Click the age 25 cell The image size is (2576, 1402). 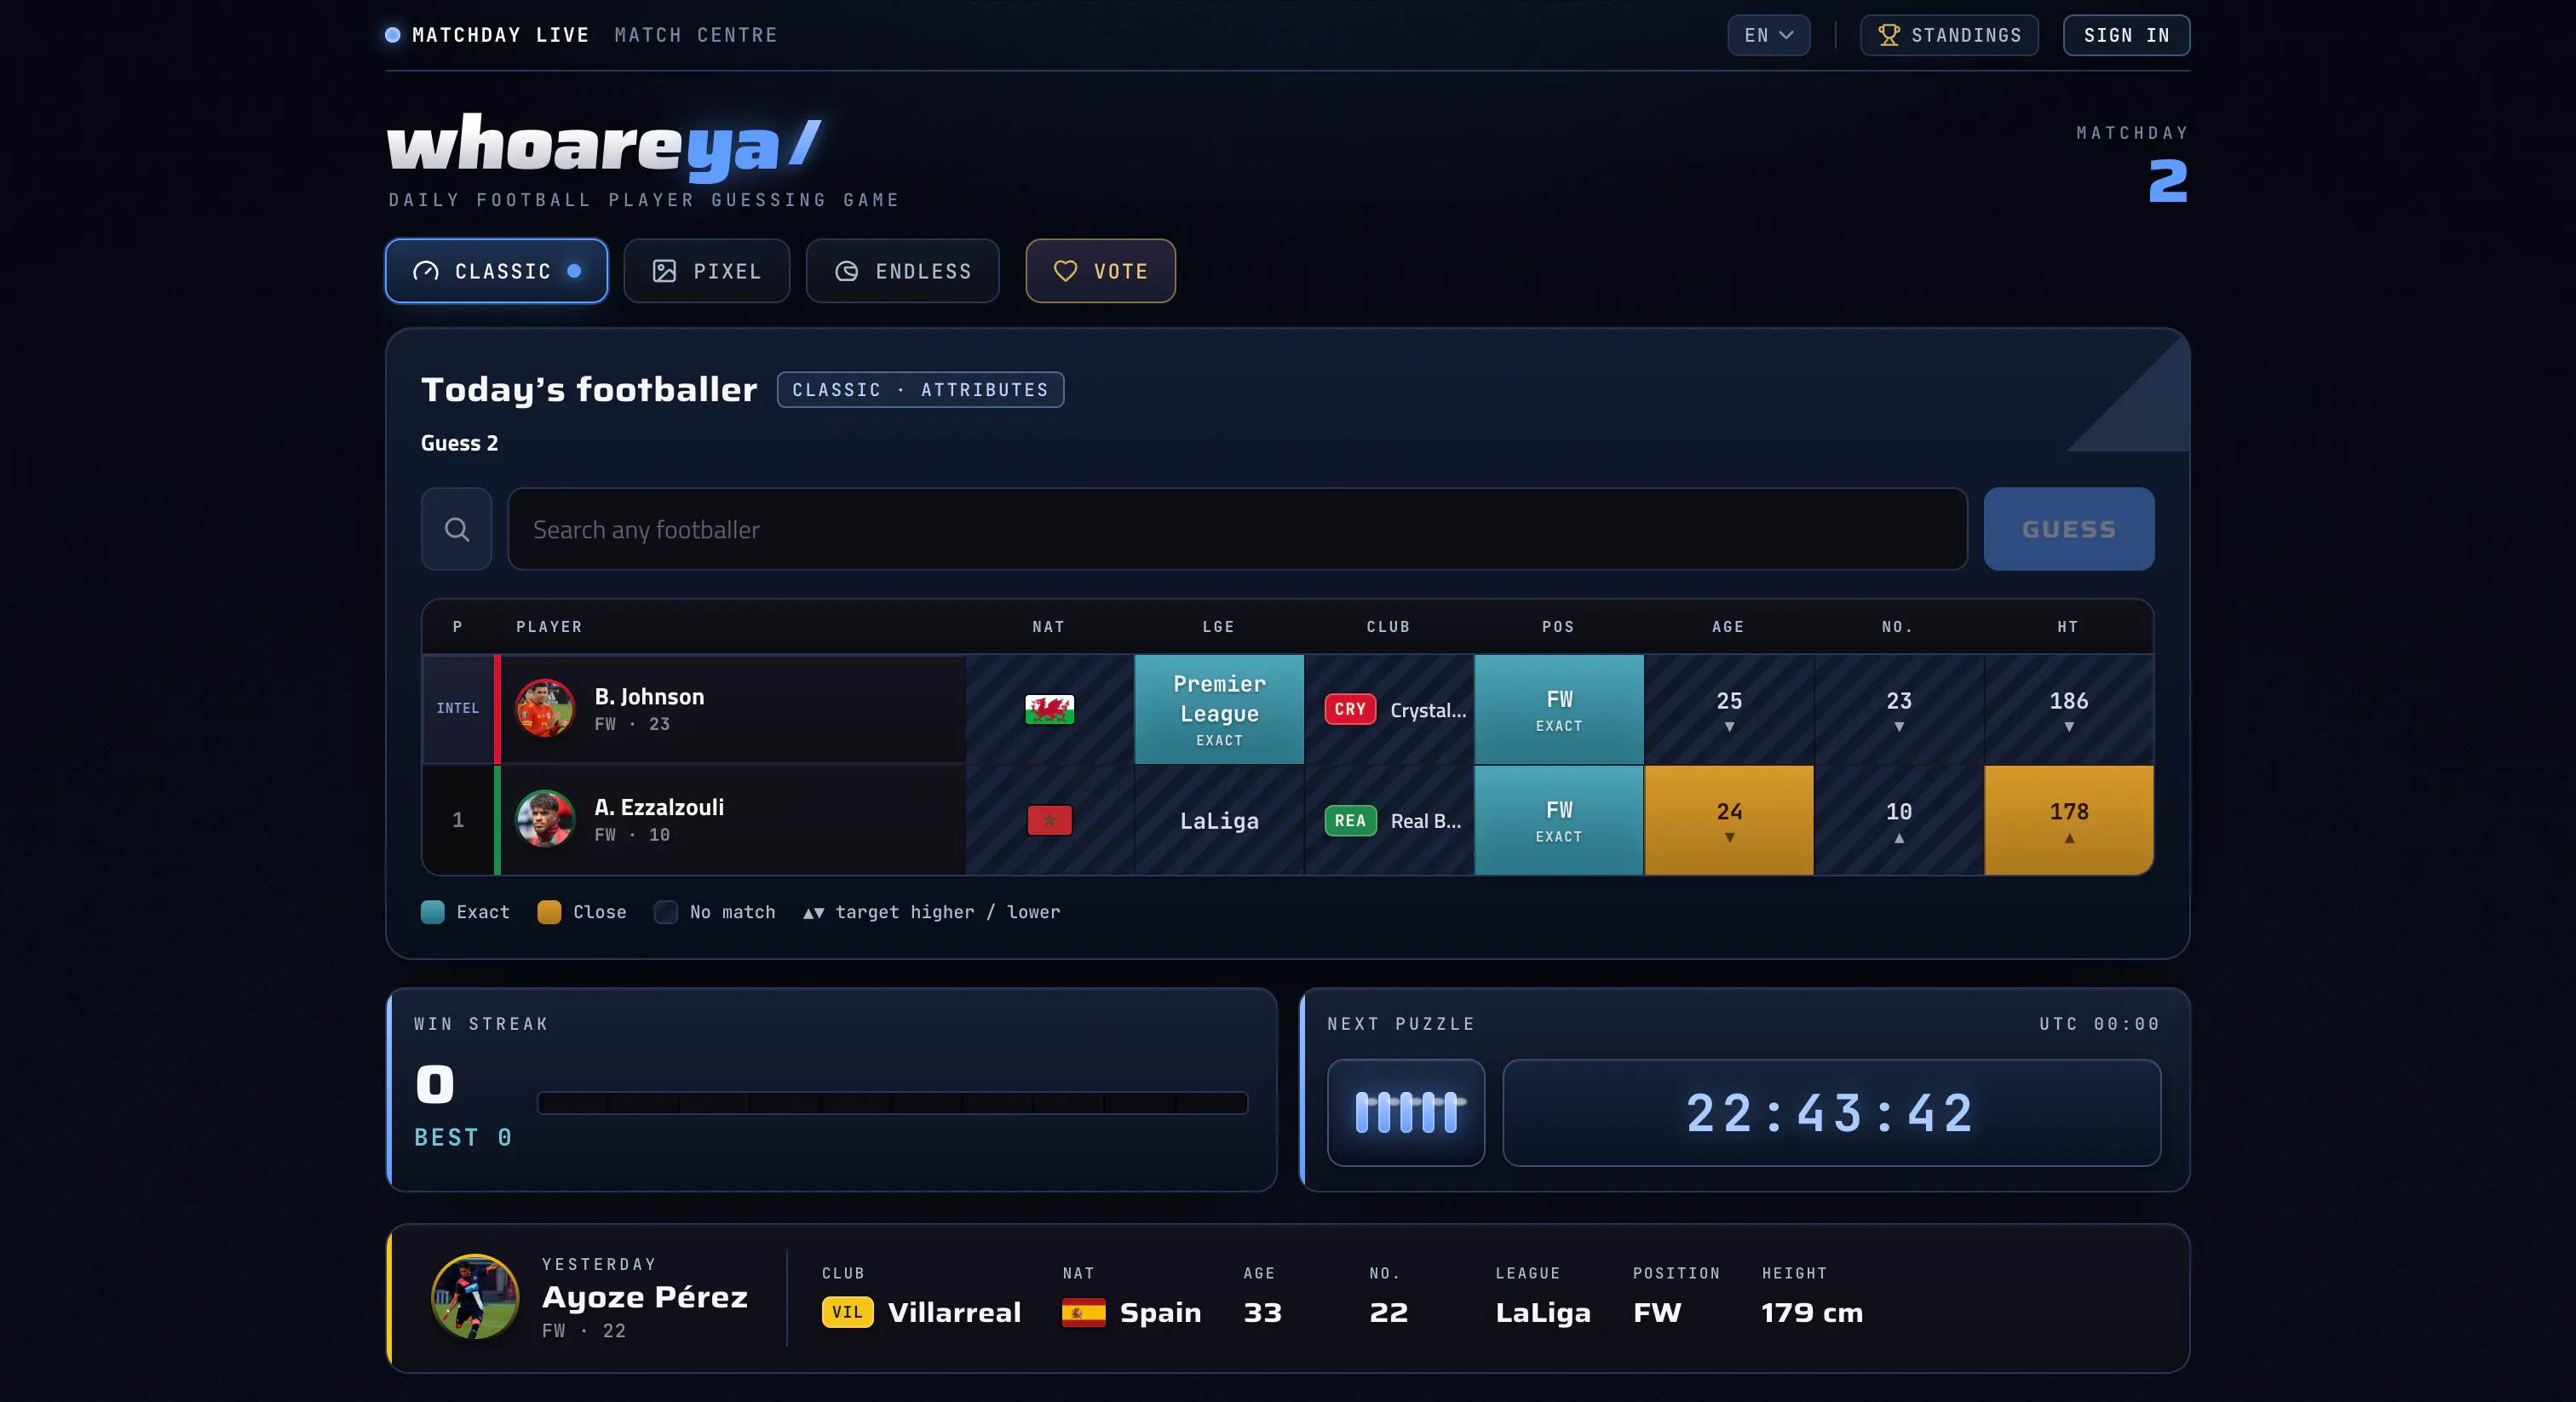point(1729,709)
